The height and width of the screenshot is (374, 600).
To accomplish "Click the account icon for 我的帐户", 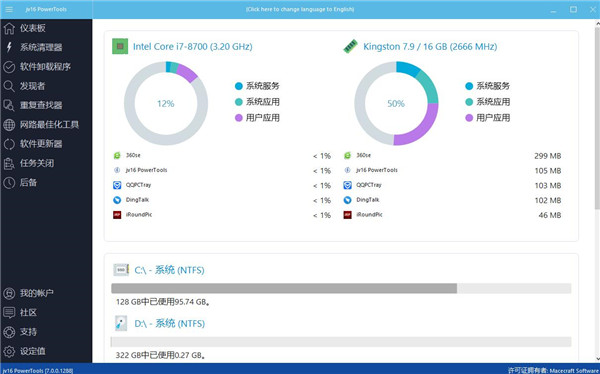I will pos(9,293).
